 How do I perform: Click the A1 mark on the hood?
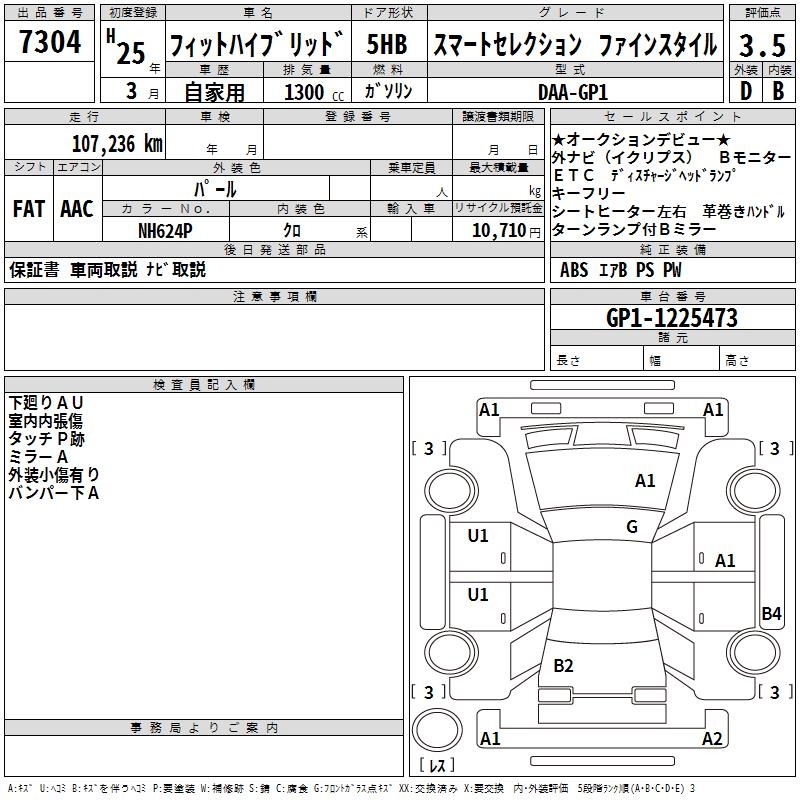645,481
